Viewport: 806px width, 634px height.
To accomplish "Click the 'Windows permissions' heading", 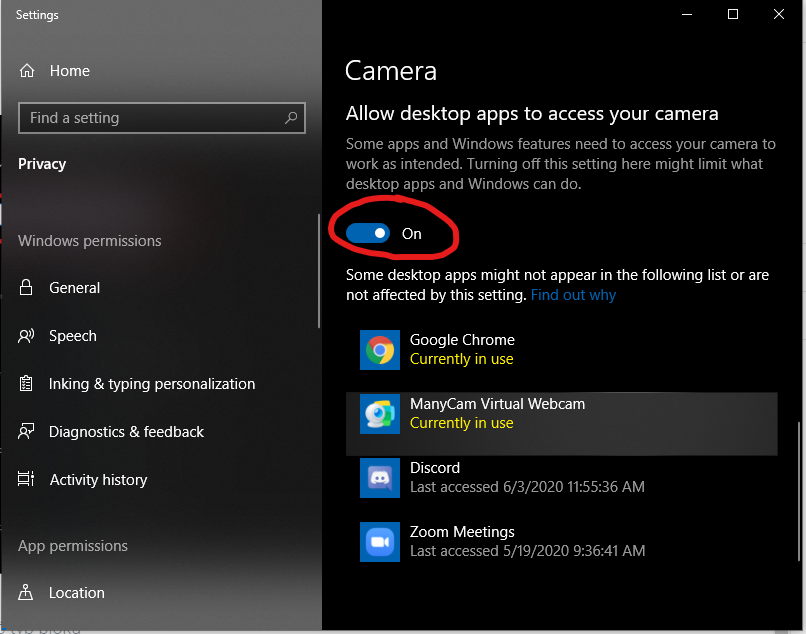I will (x=89, y=241).
